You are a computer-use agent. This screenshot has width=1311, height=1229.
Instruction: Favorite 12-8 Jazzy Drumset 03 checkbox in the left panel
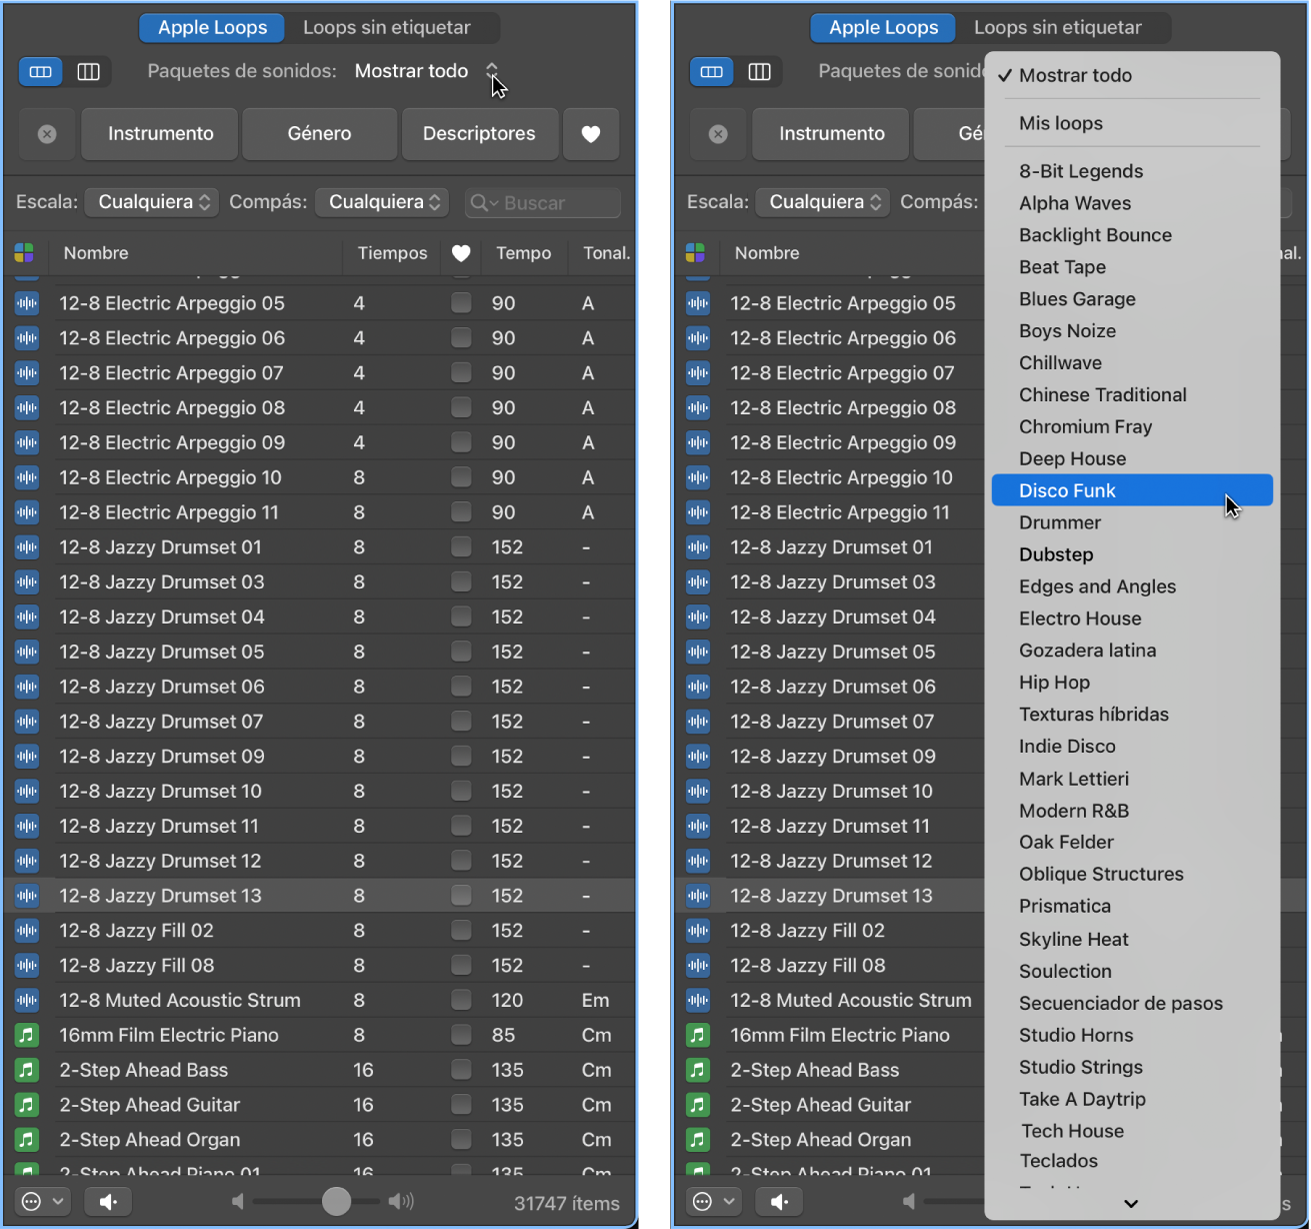click(x=461, y=581)
